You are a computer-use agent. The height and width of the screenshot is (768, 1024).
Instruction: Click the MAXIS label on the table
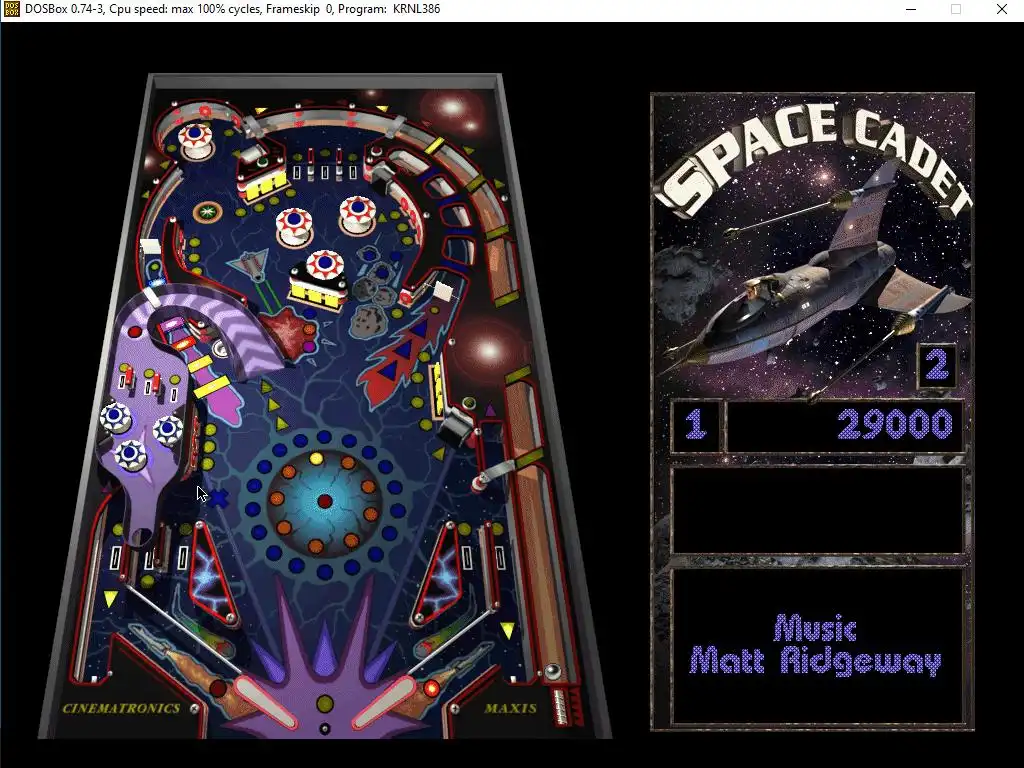point(511,708)
